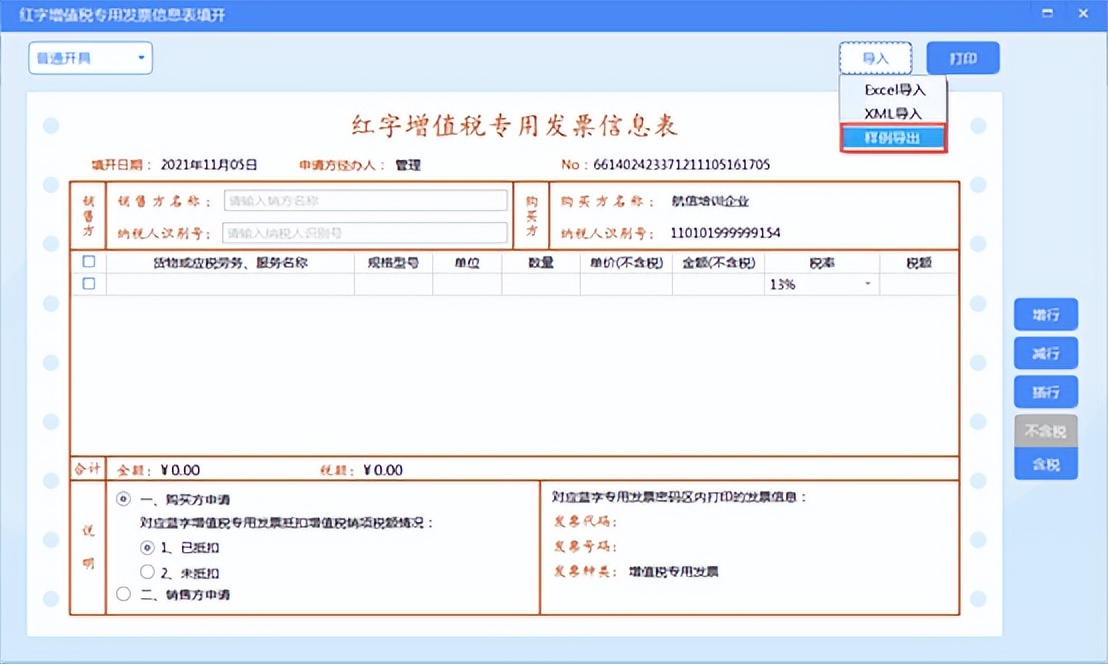Click 插行 to insert a row
The height and width of the screenshot is (664, 1108).
point(1045,391)
